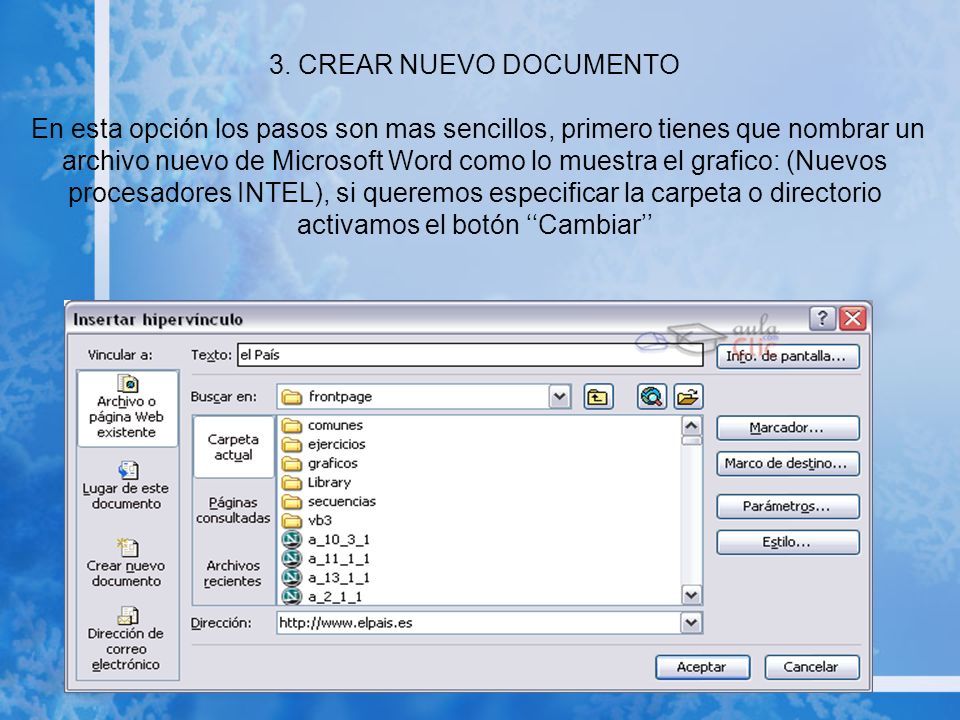Click the a_13_1_1 web file icon
Screen dimensions: 960x720
(292, 577)
